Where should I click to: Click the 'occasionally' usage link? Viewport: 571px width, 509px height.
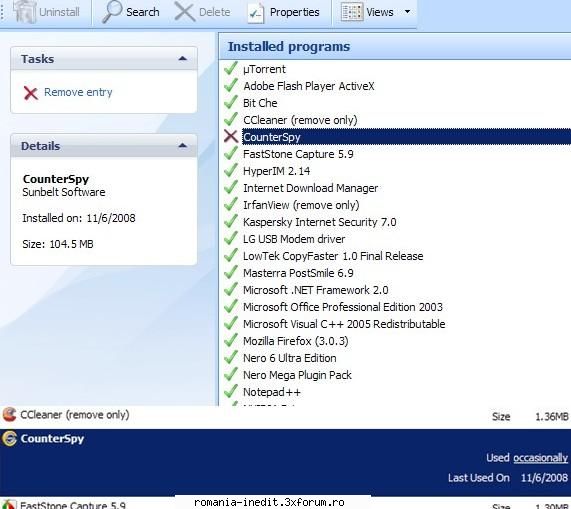540,458
